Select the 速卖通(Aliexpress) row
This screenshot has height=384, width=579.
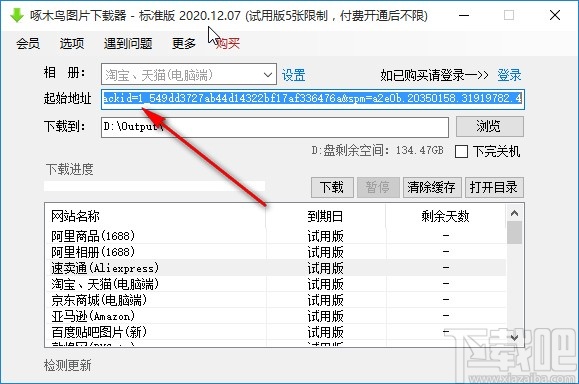pyautogui.click(x=275, y=268)
